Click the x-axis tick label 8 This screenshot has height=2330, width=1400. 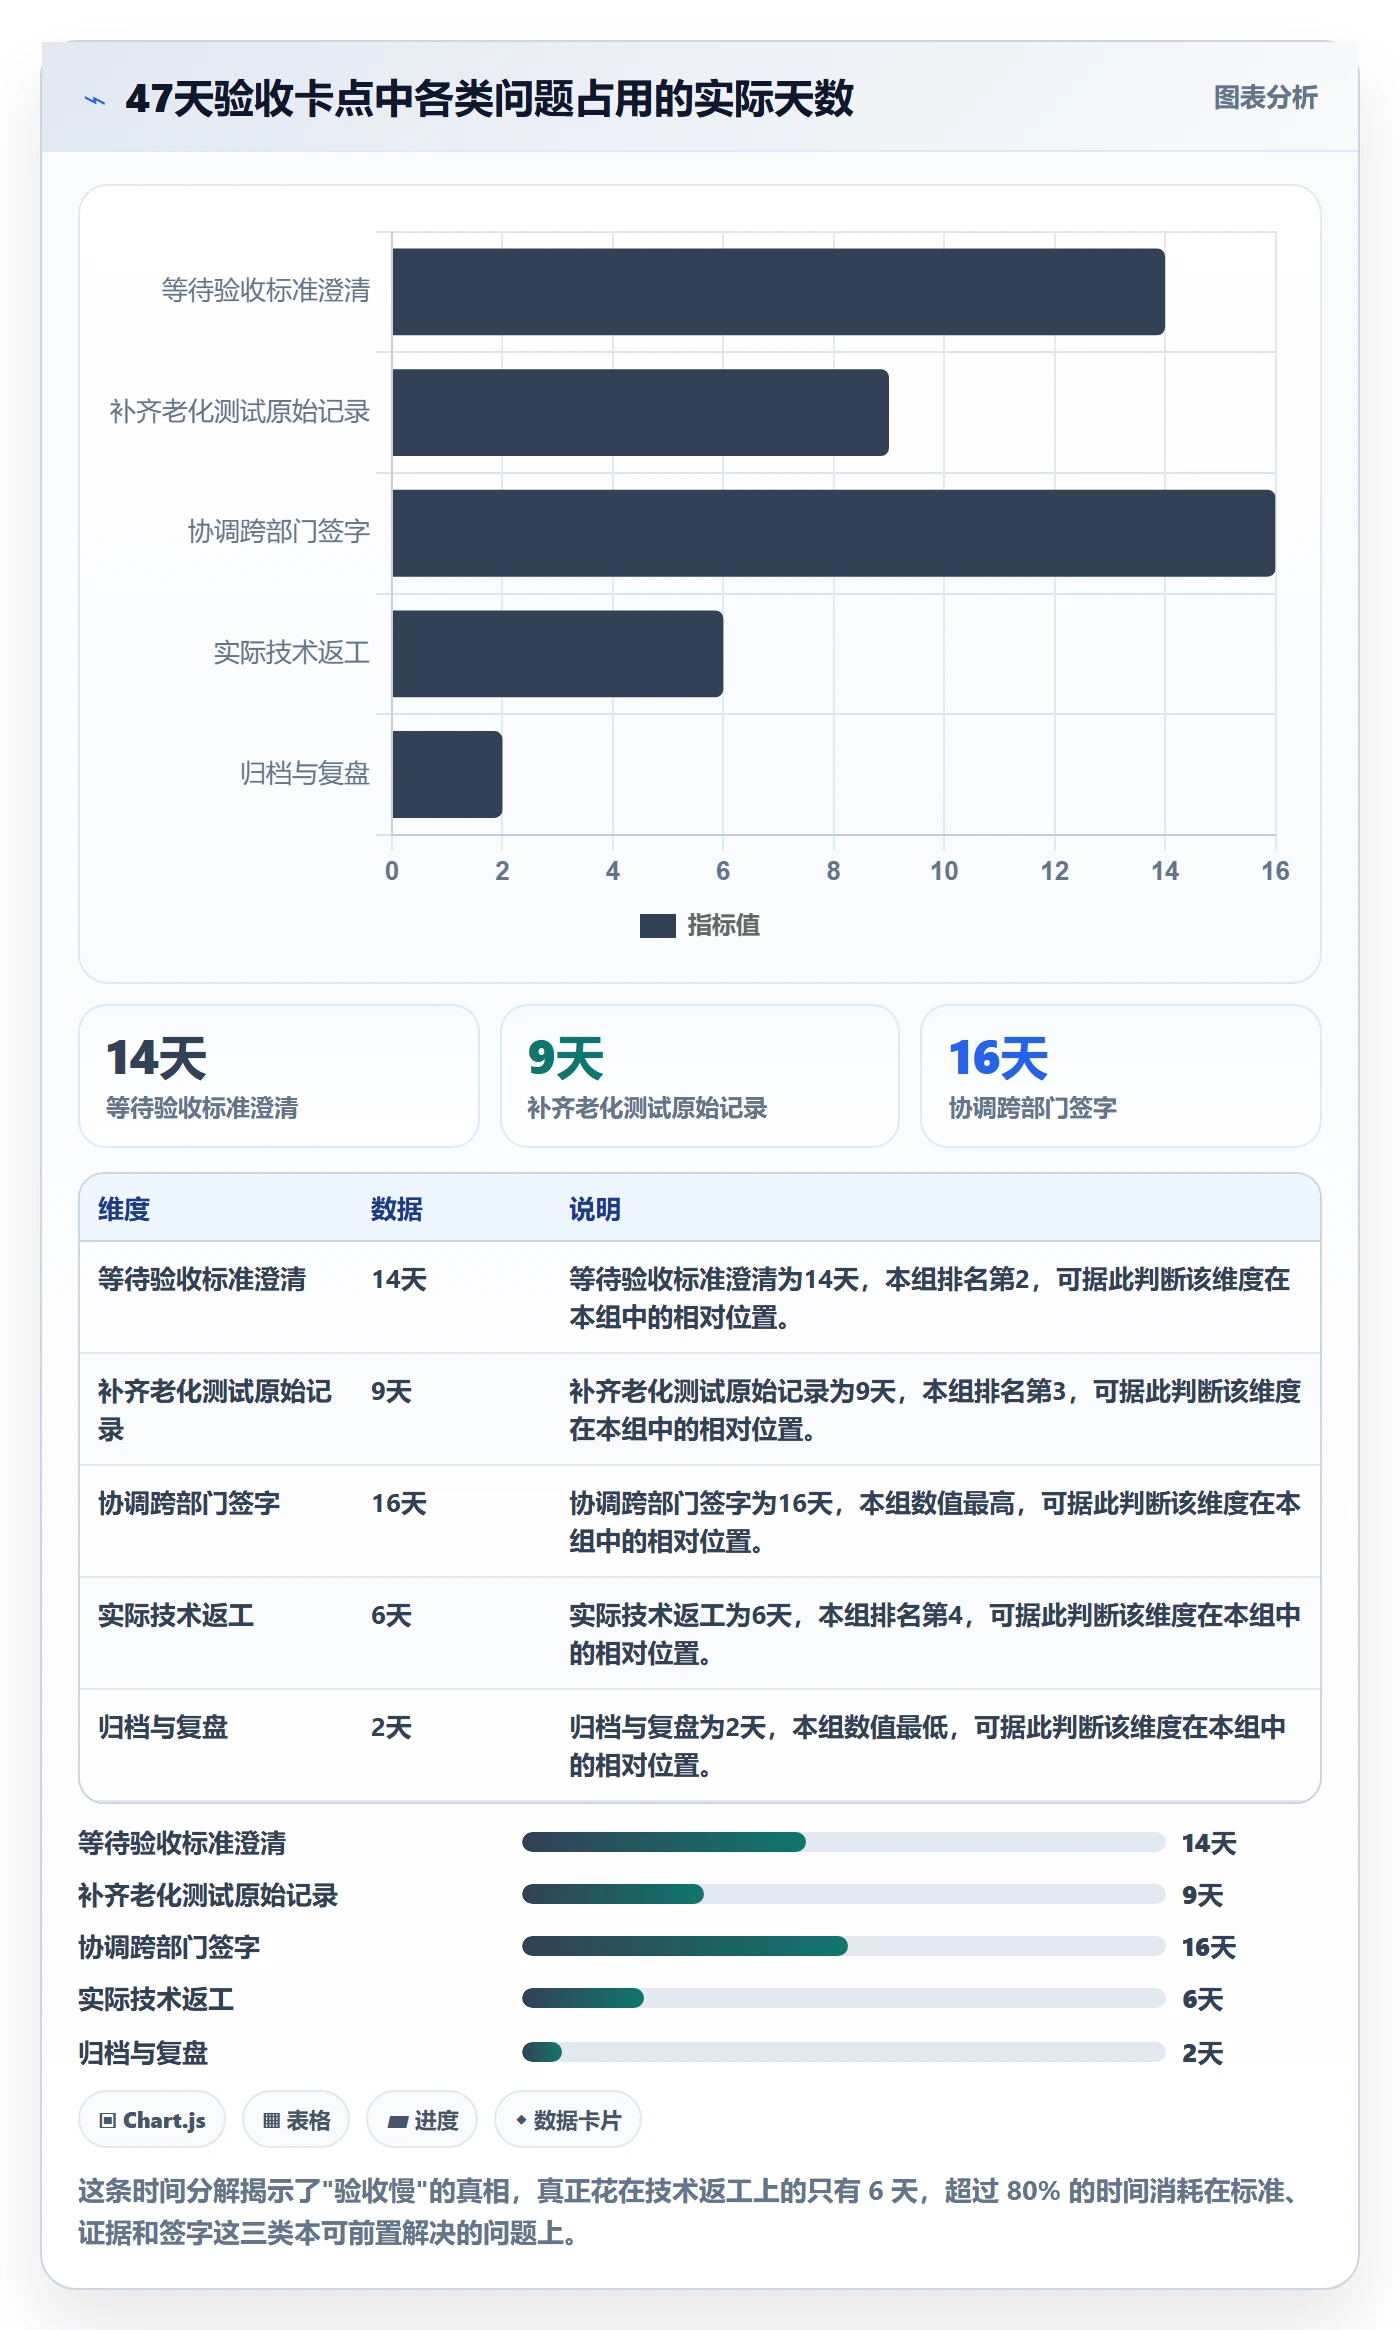pyautogui.click(x=833, y=871)
